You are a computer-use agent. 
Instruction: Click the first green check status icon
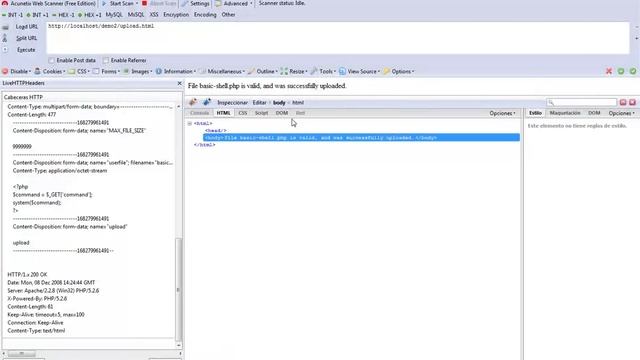[621, 71]
